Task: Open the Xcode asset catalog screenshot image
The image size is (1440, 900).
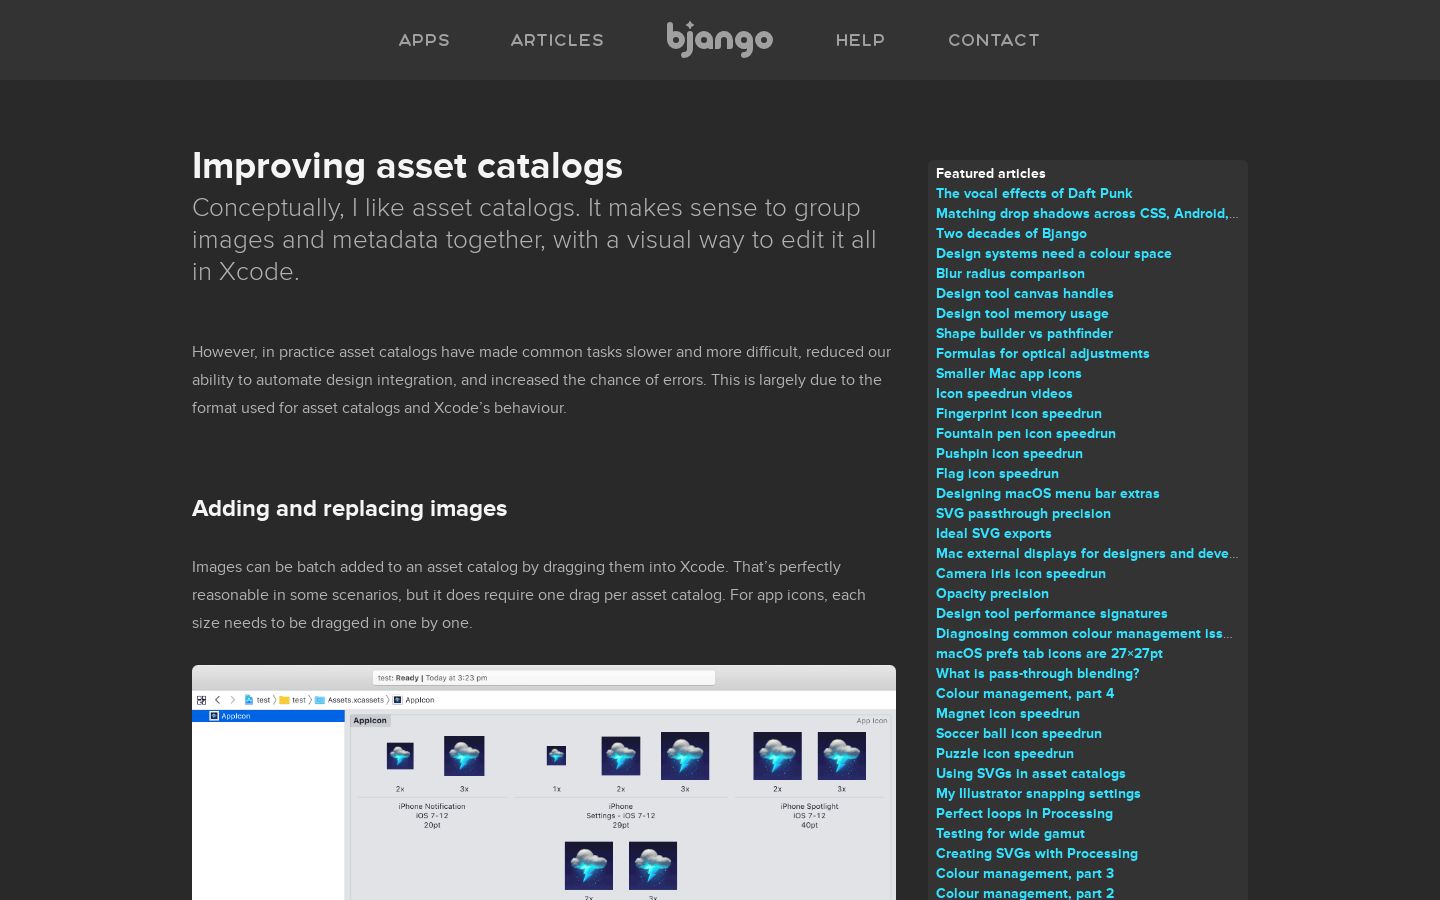Action: (x=544, y=783)
